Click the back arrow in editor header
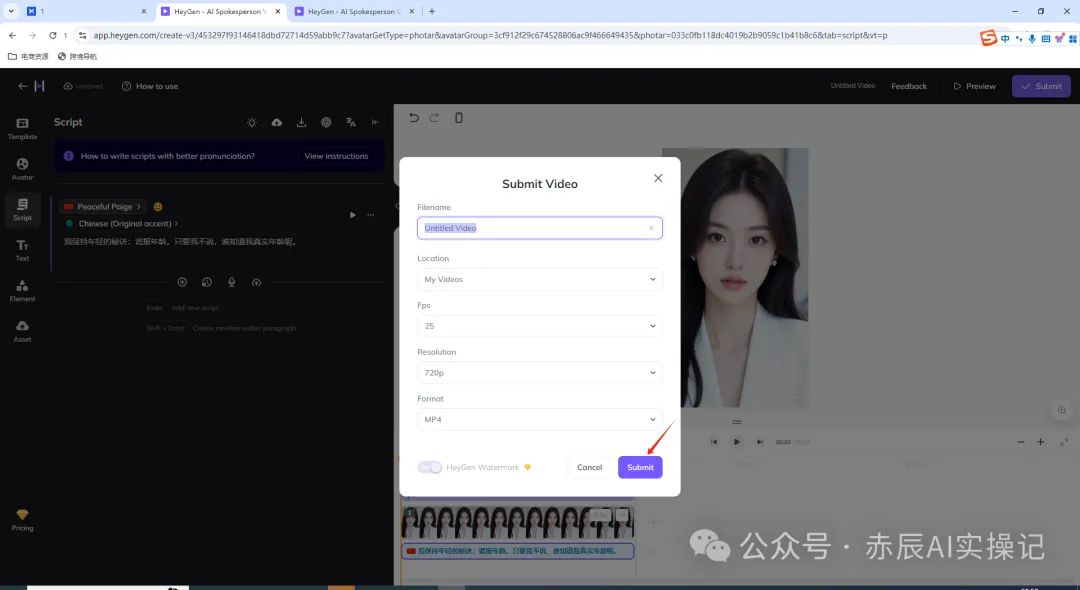1080x590 pixels. 23,86
